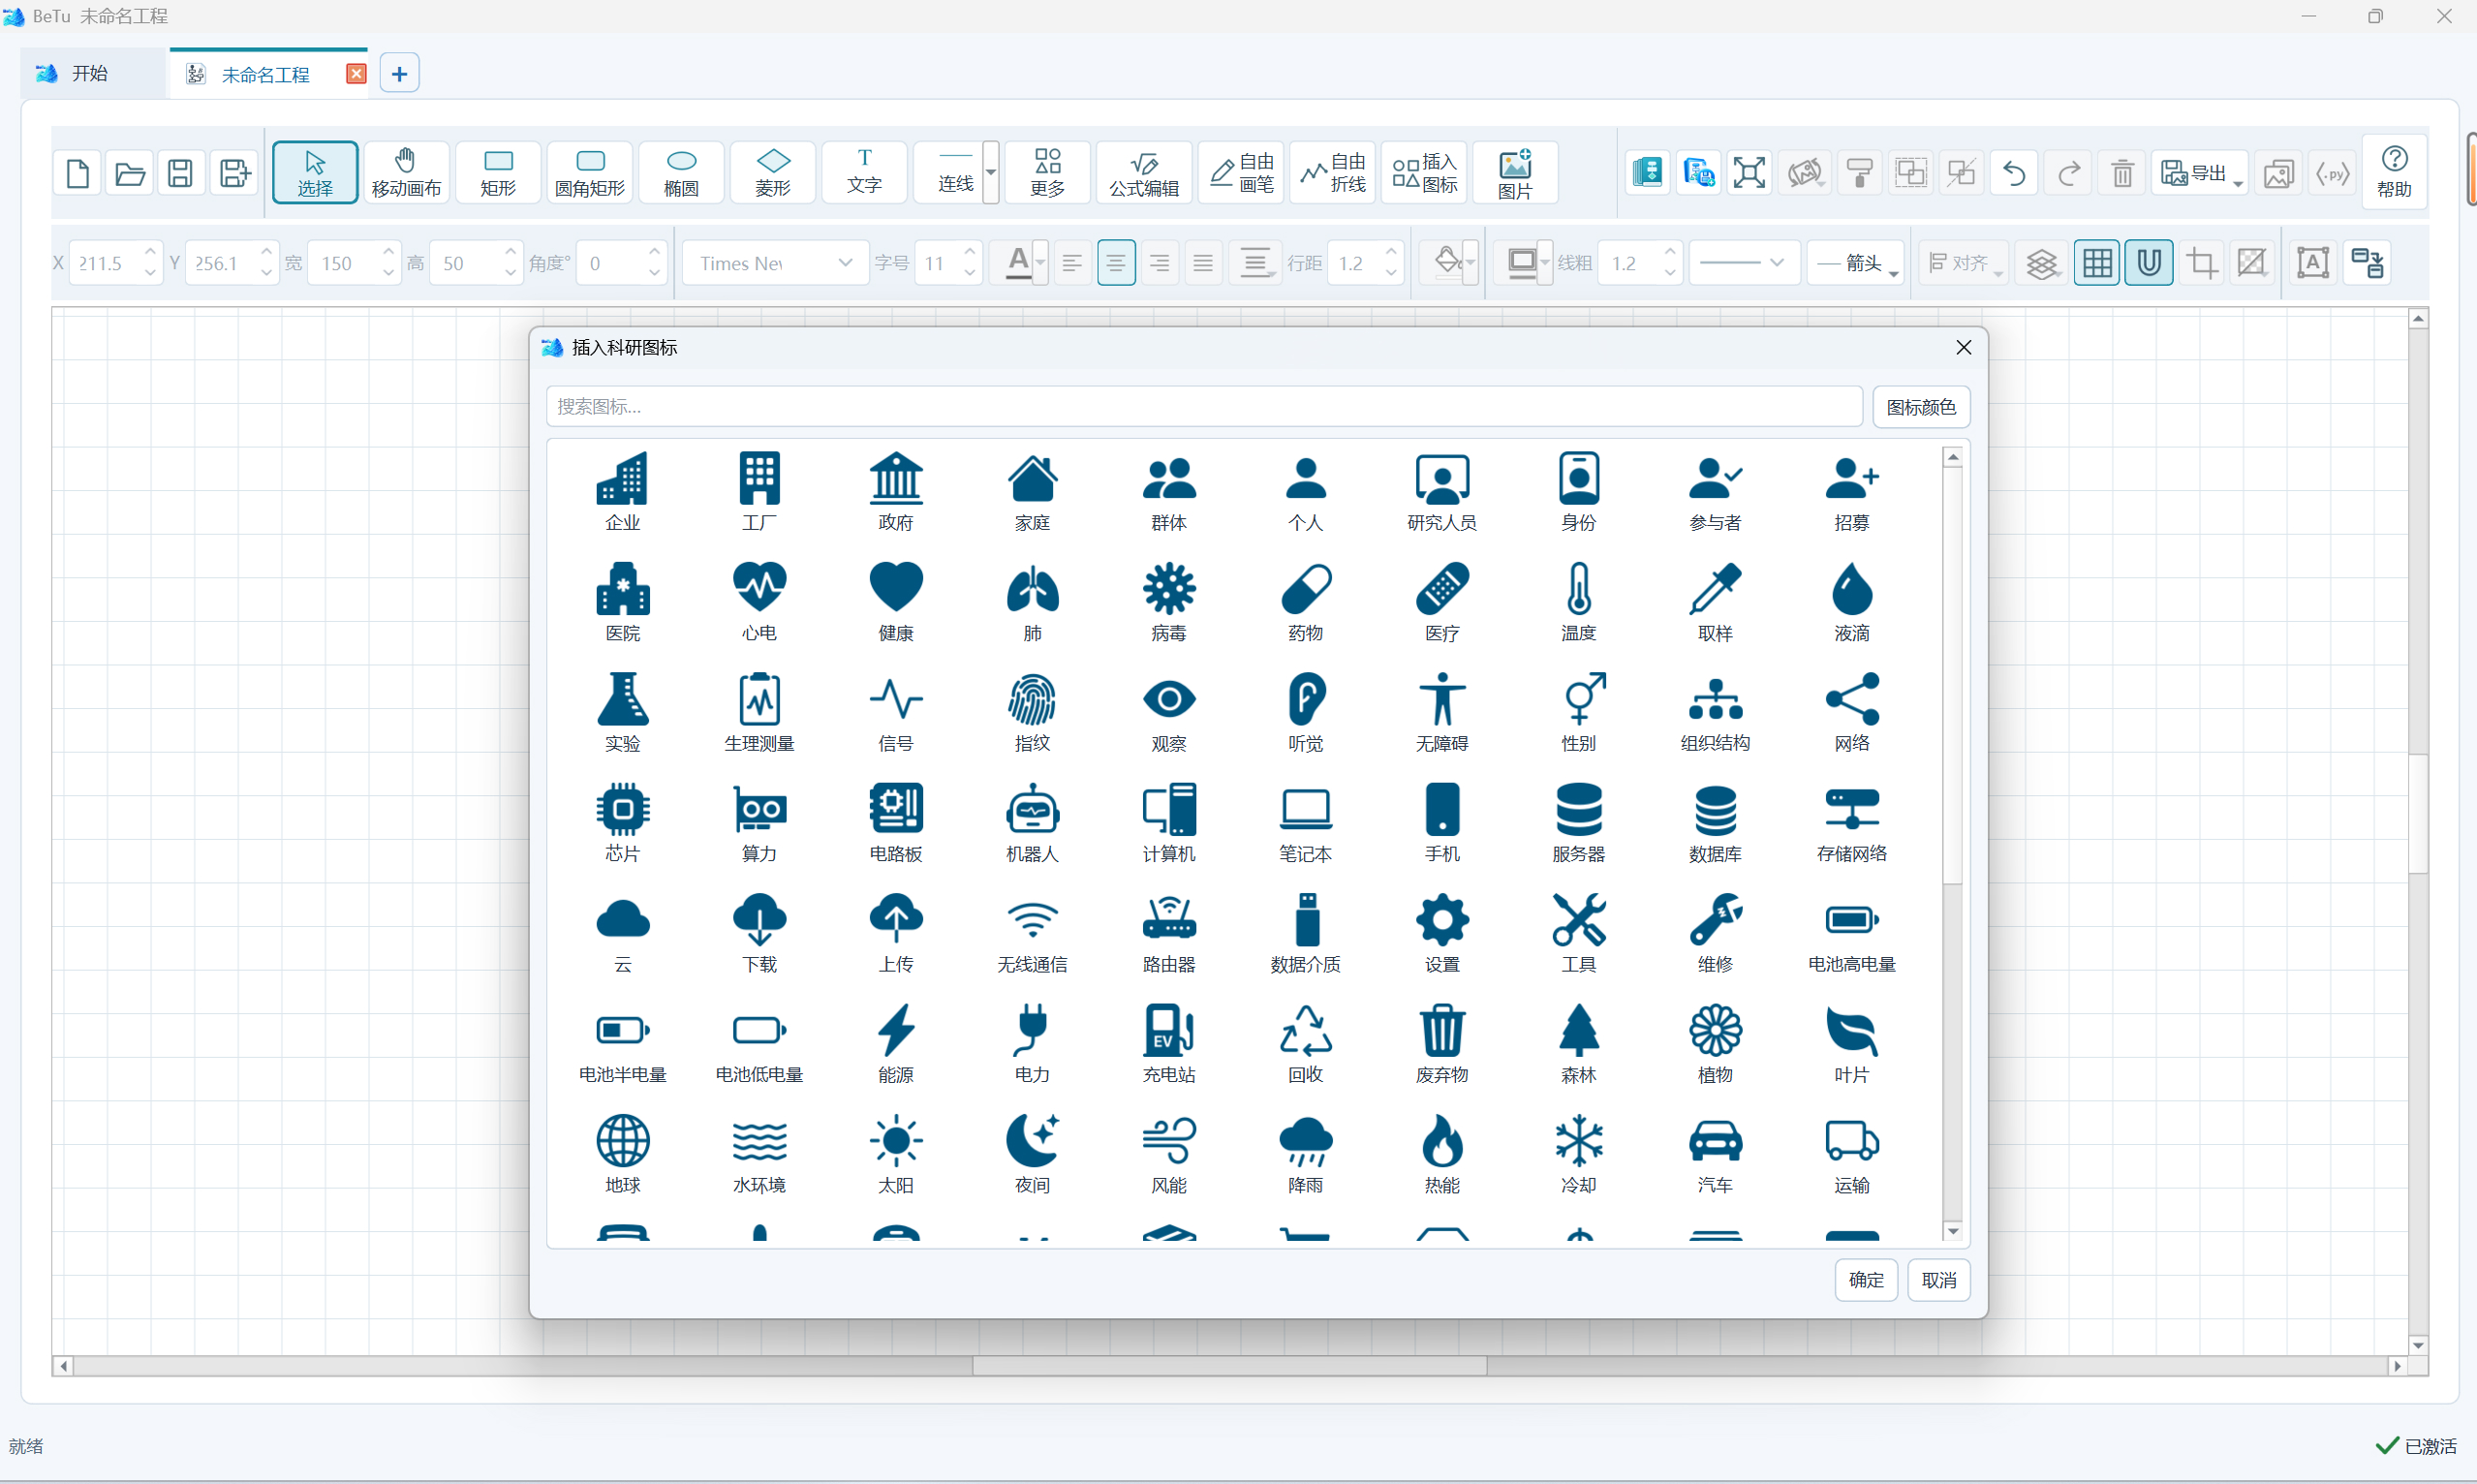Toggle the grid display button
This screenshot has height=1484, width=2477.
pos(2096,263)
